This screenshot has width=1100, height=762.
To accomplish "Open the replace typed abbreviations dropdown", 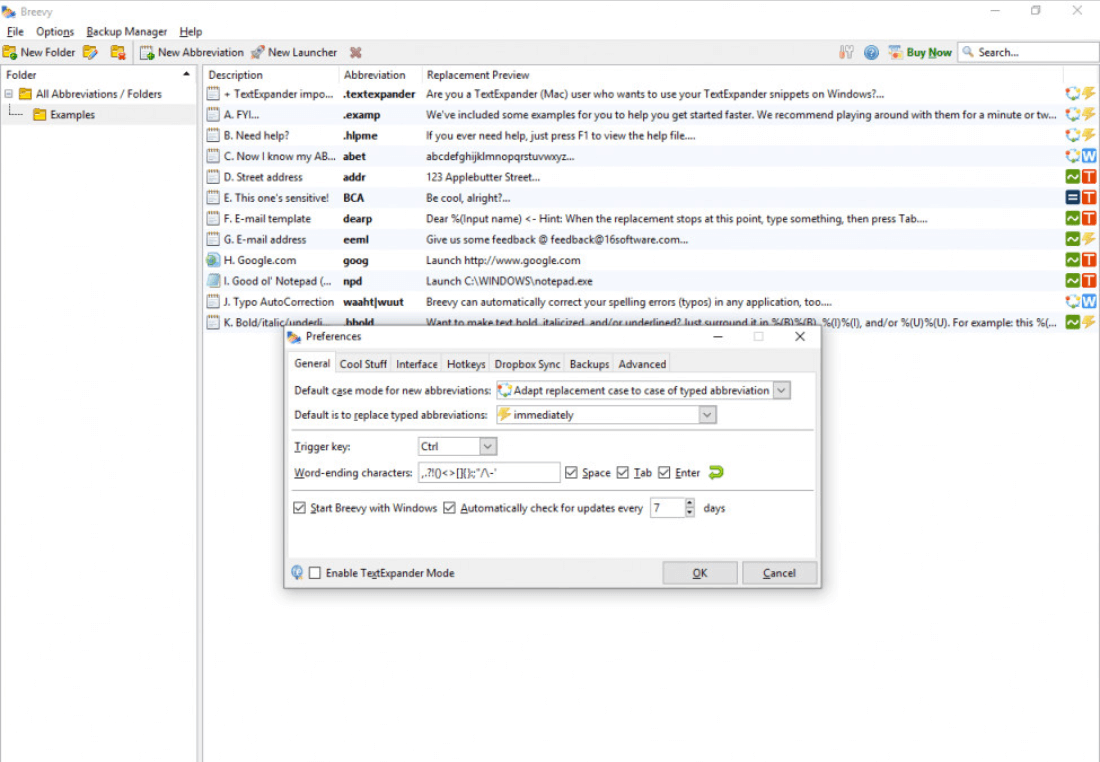I will (707, 415).
